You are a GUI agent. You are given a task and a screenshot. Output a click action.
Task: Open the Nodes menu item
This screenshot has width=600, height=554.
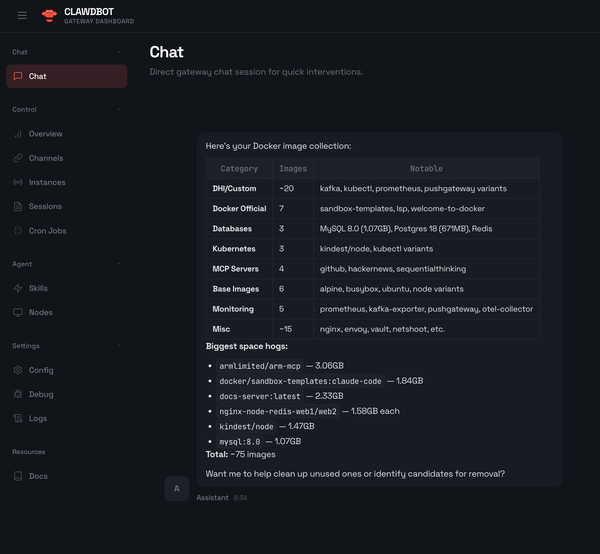(x=40, y=312)
